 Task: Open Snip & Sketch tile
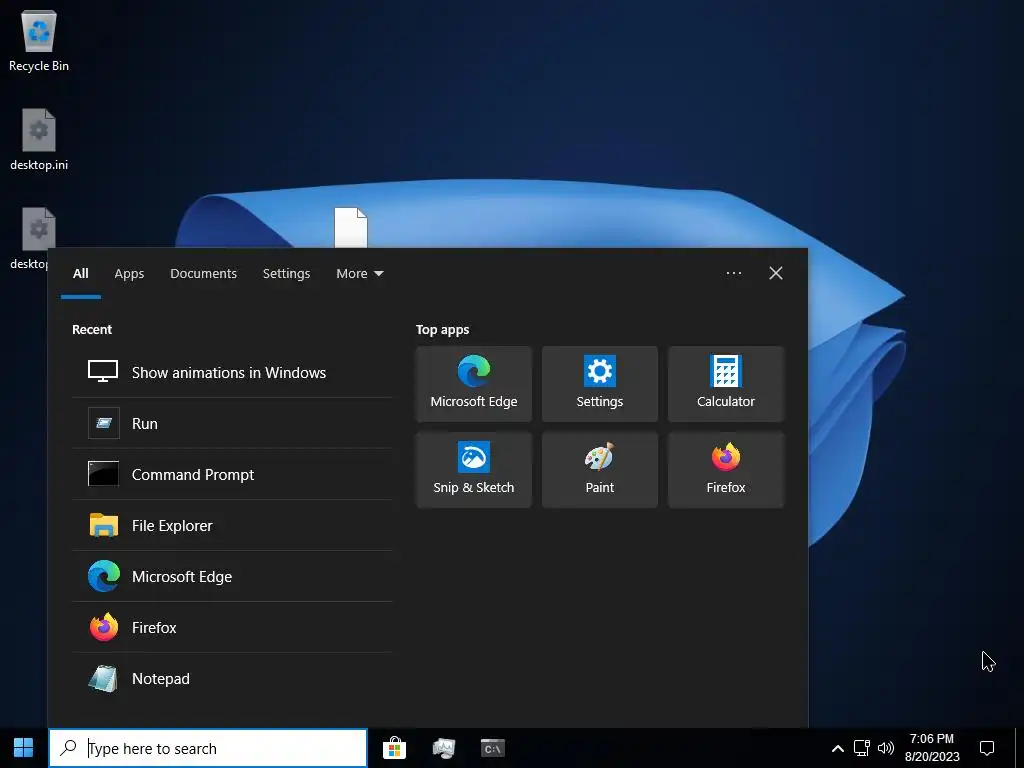(x=473, y=470)
